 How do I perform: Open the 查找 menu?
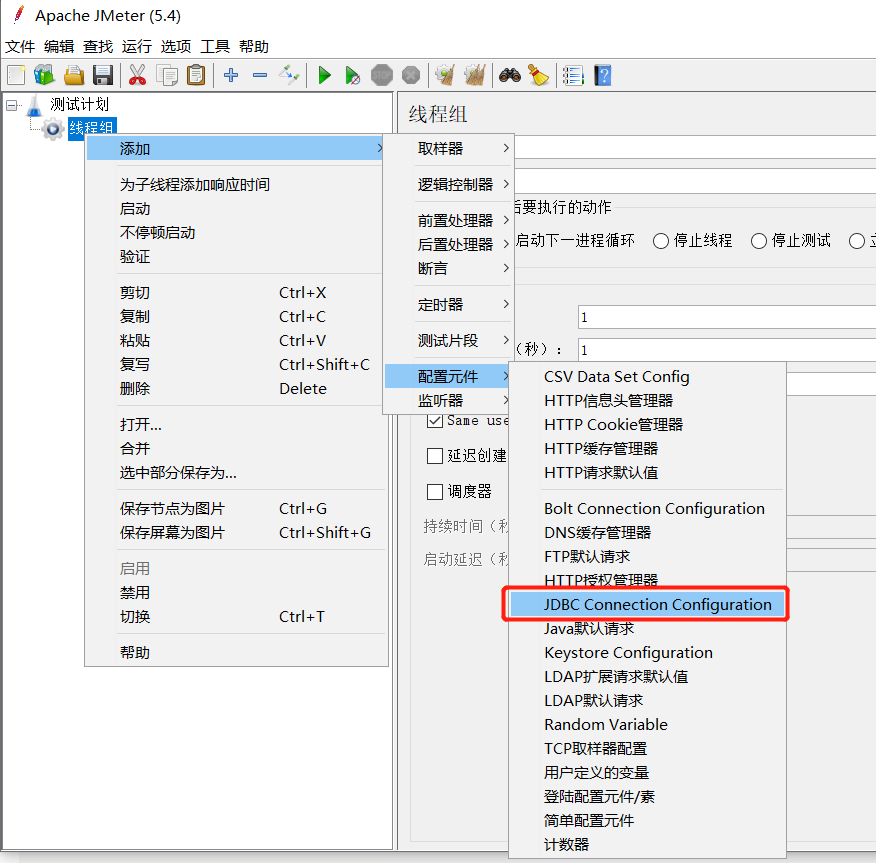98,46
